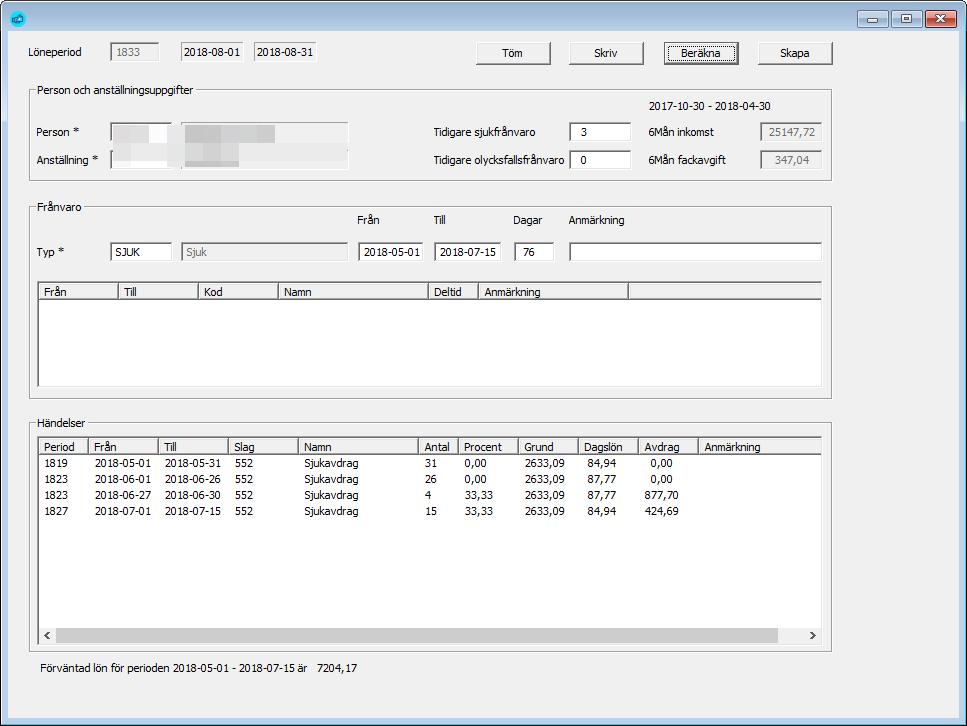
Task: Click the Frånvaro list's Till column header
Action: click(158, 292)
